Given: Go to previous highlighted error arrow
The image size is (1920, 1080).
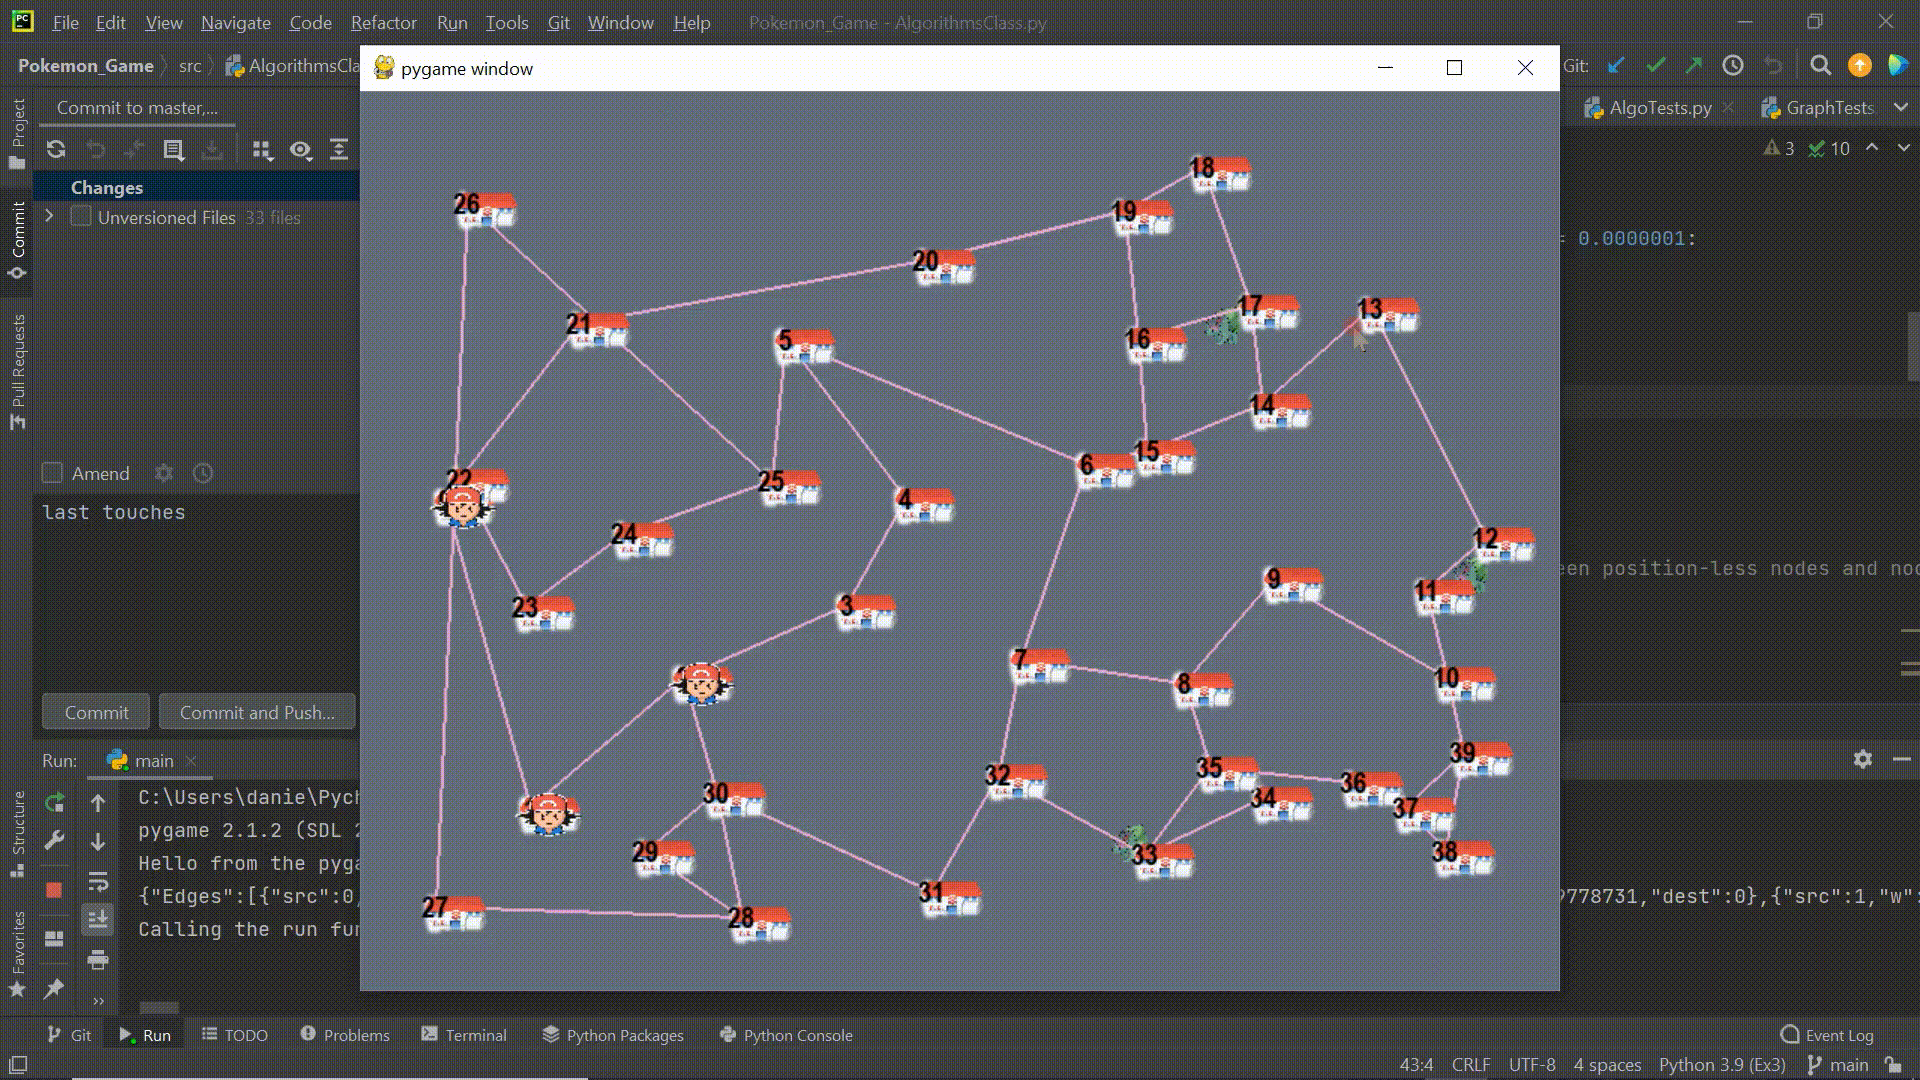Looking at the screenshot, I should click(1872, 148).
